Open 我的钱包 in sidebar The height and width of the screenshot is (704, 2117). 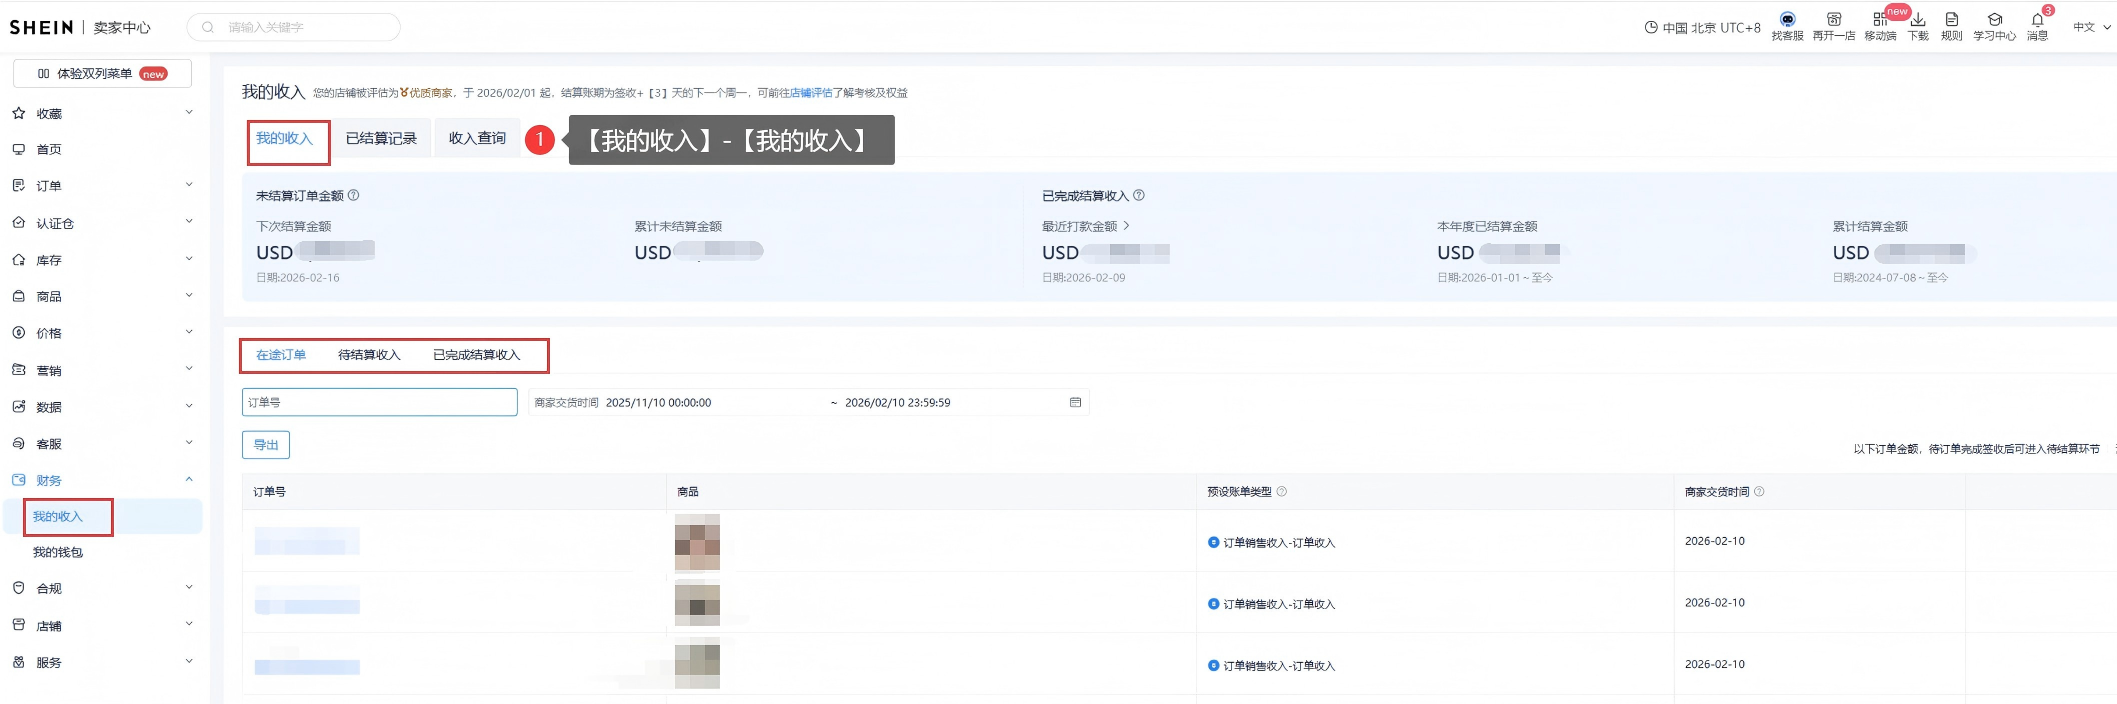click(58, 552)
